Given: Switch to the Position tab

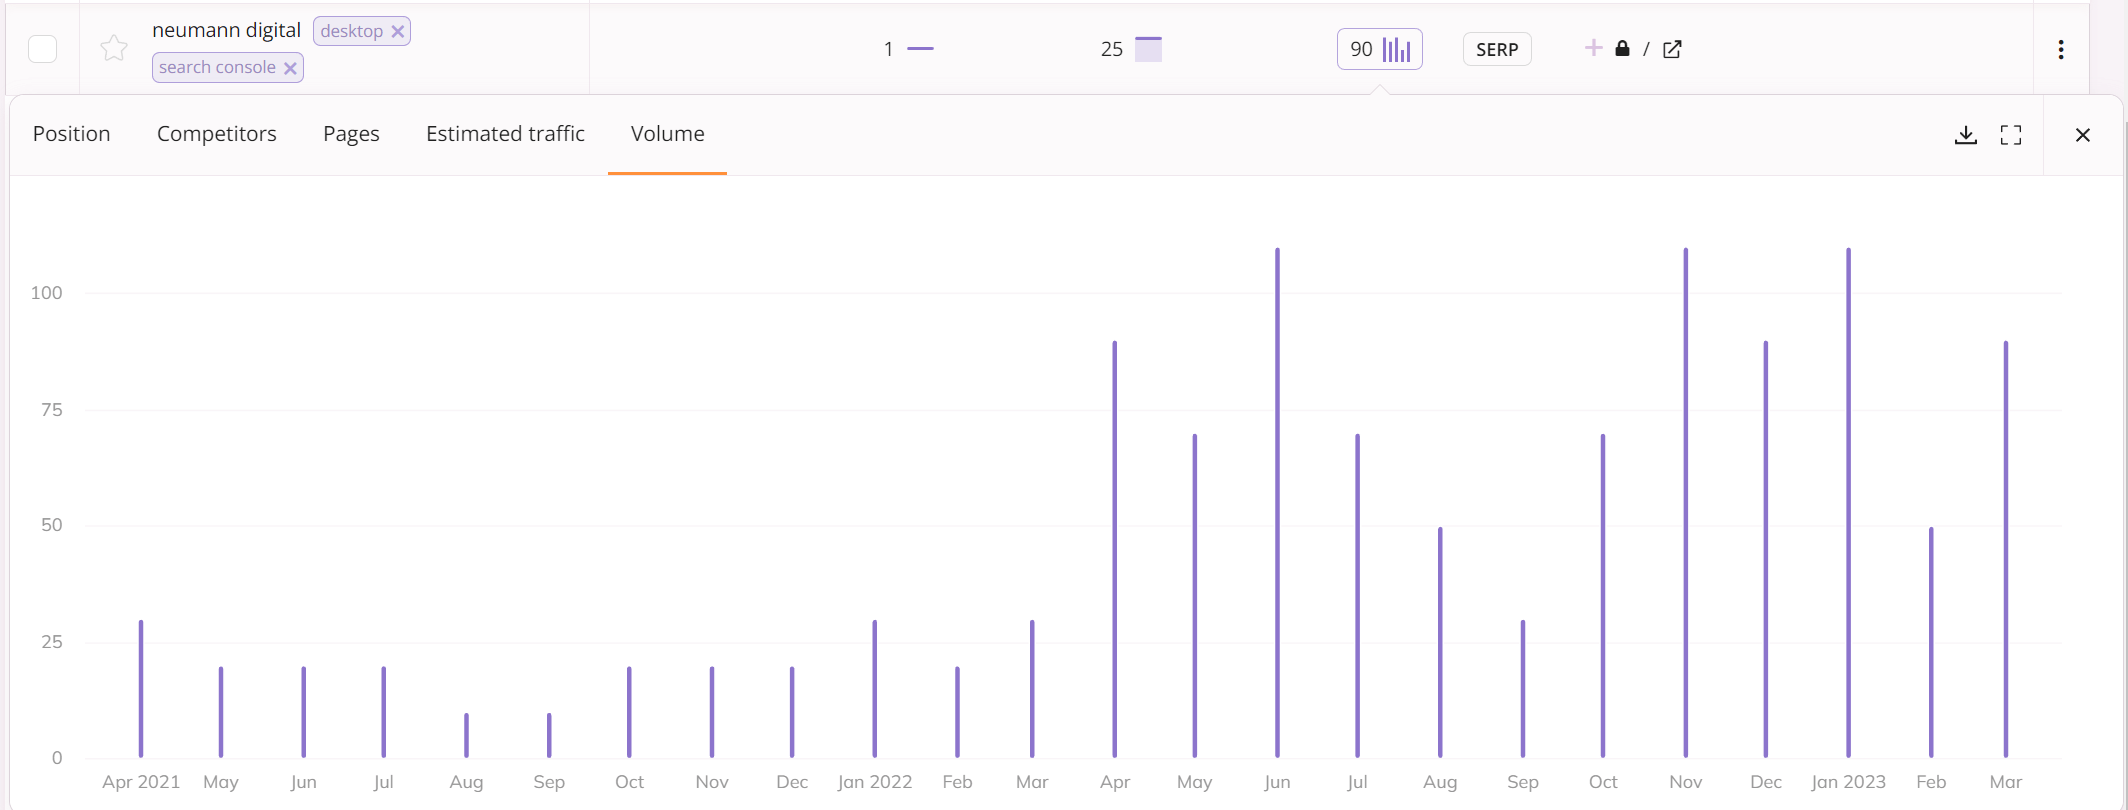Looking at the screenshot, I should [x=72, y=134].
